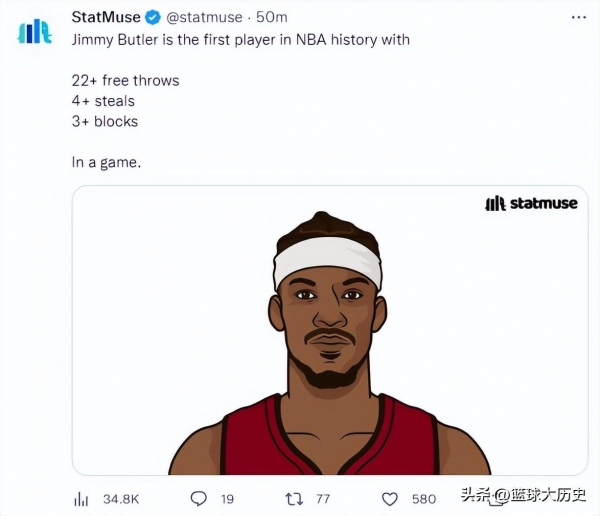Viewport: 600px width, 516px height.
Task: Open the @statmuse handle link
Action: 204,17
